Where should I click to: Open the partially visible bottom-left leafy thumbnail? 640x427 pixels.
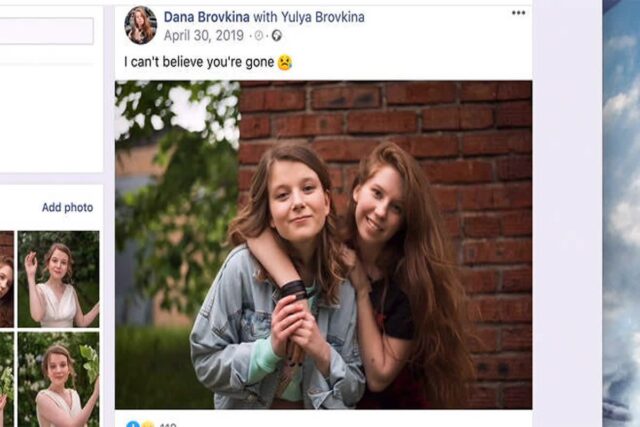[7, 379]
